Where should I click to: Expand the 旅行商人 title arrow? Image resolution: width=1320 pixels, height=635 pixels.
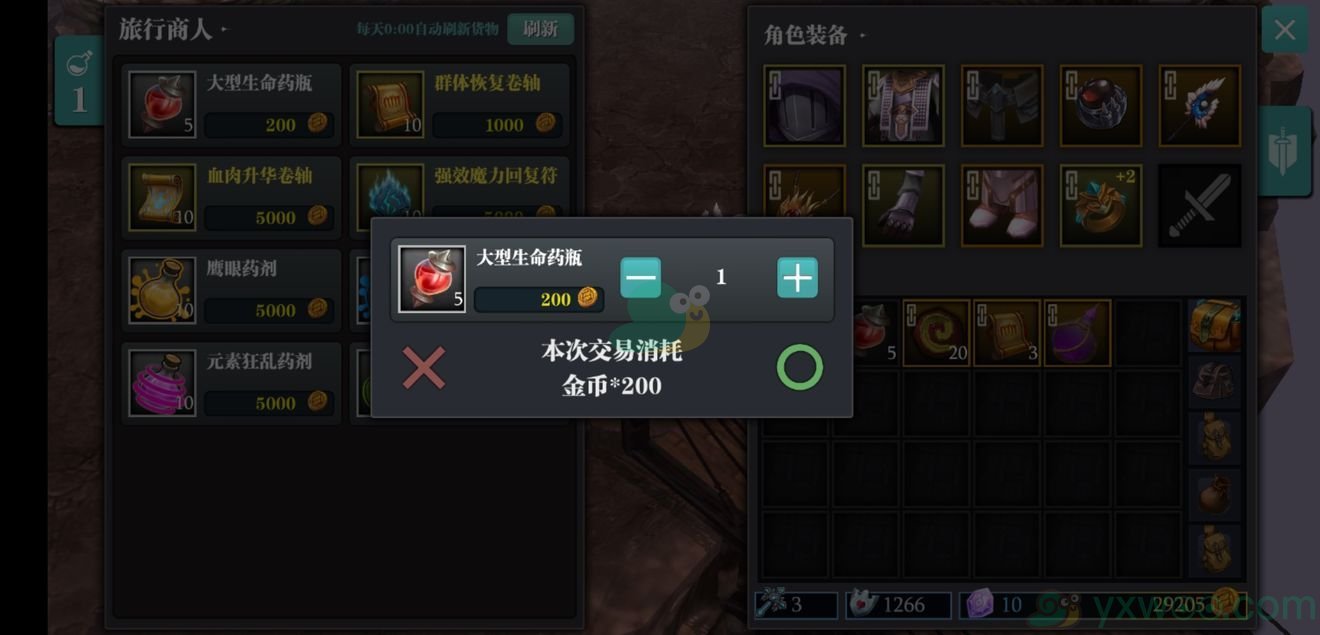224,30
